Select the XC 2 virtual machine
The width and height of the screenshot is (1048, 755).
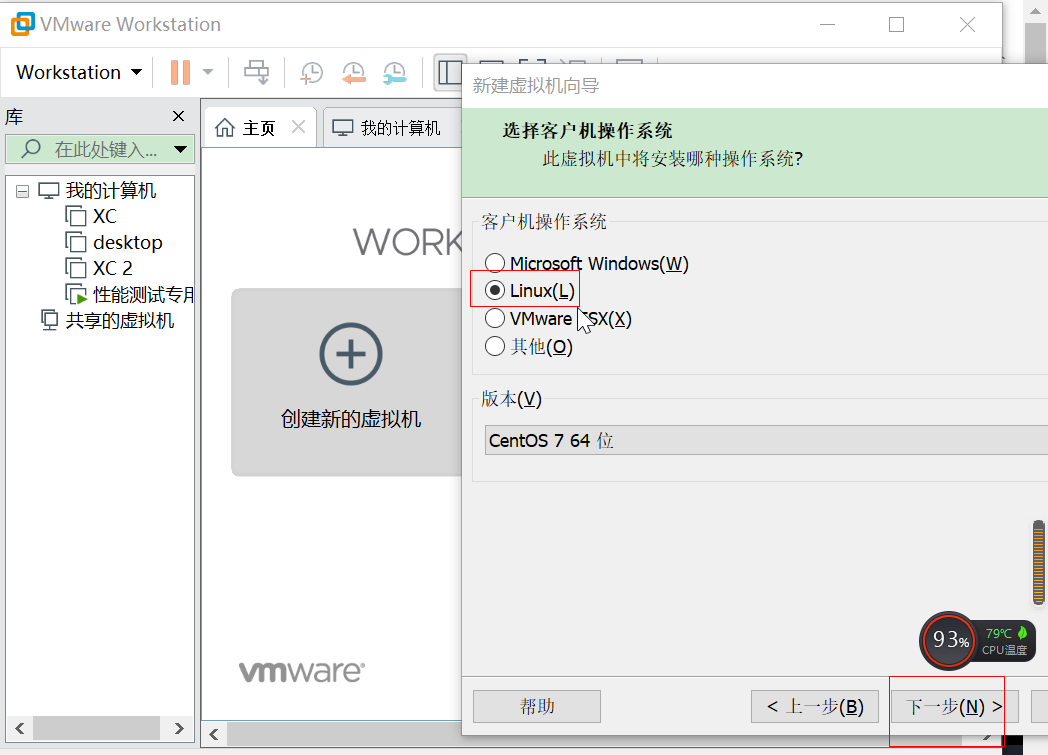[x=112, y=269]
